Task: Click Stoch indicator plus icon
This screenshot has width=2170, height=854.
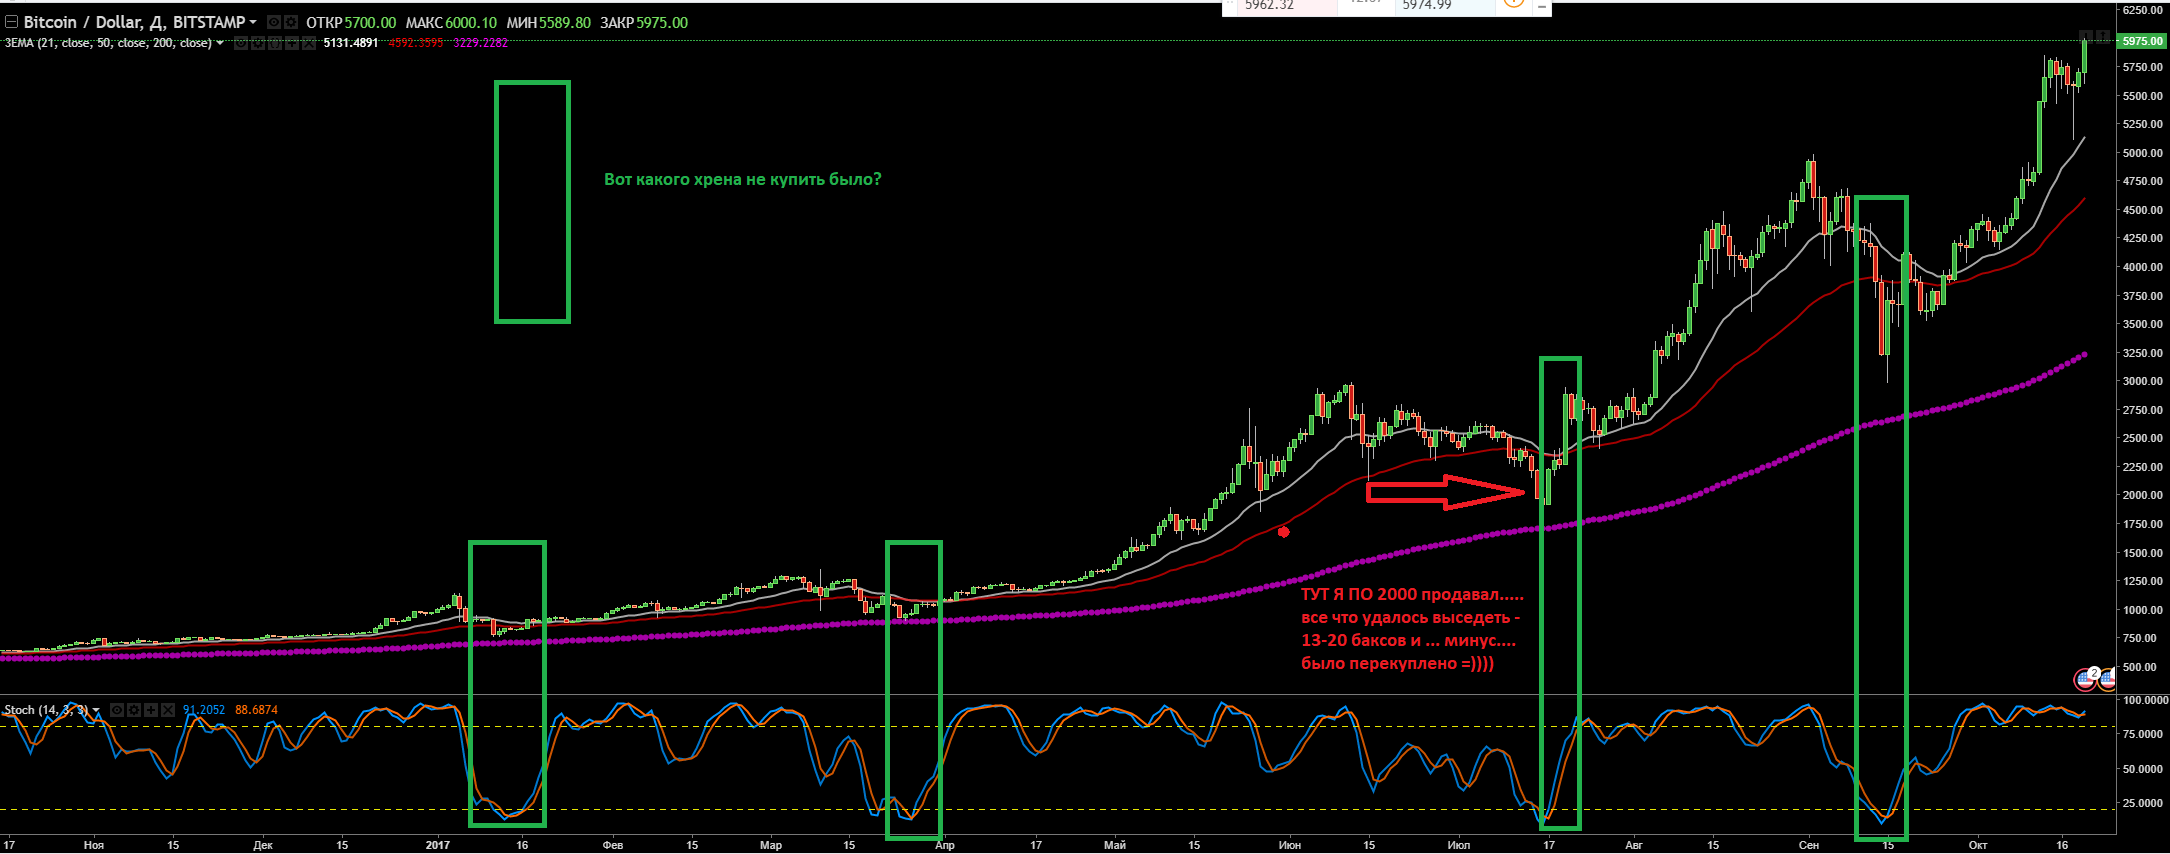Action: point(151,710)
